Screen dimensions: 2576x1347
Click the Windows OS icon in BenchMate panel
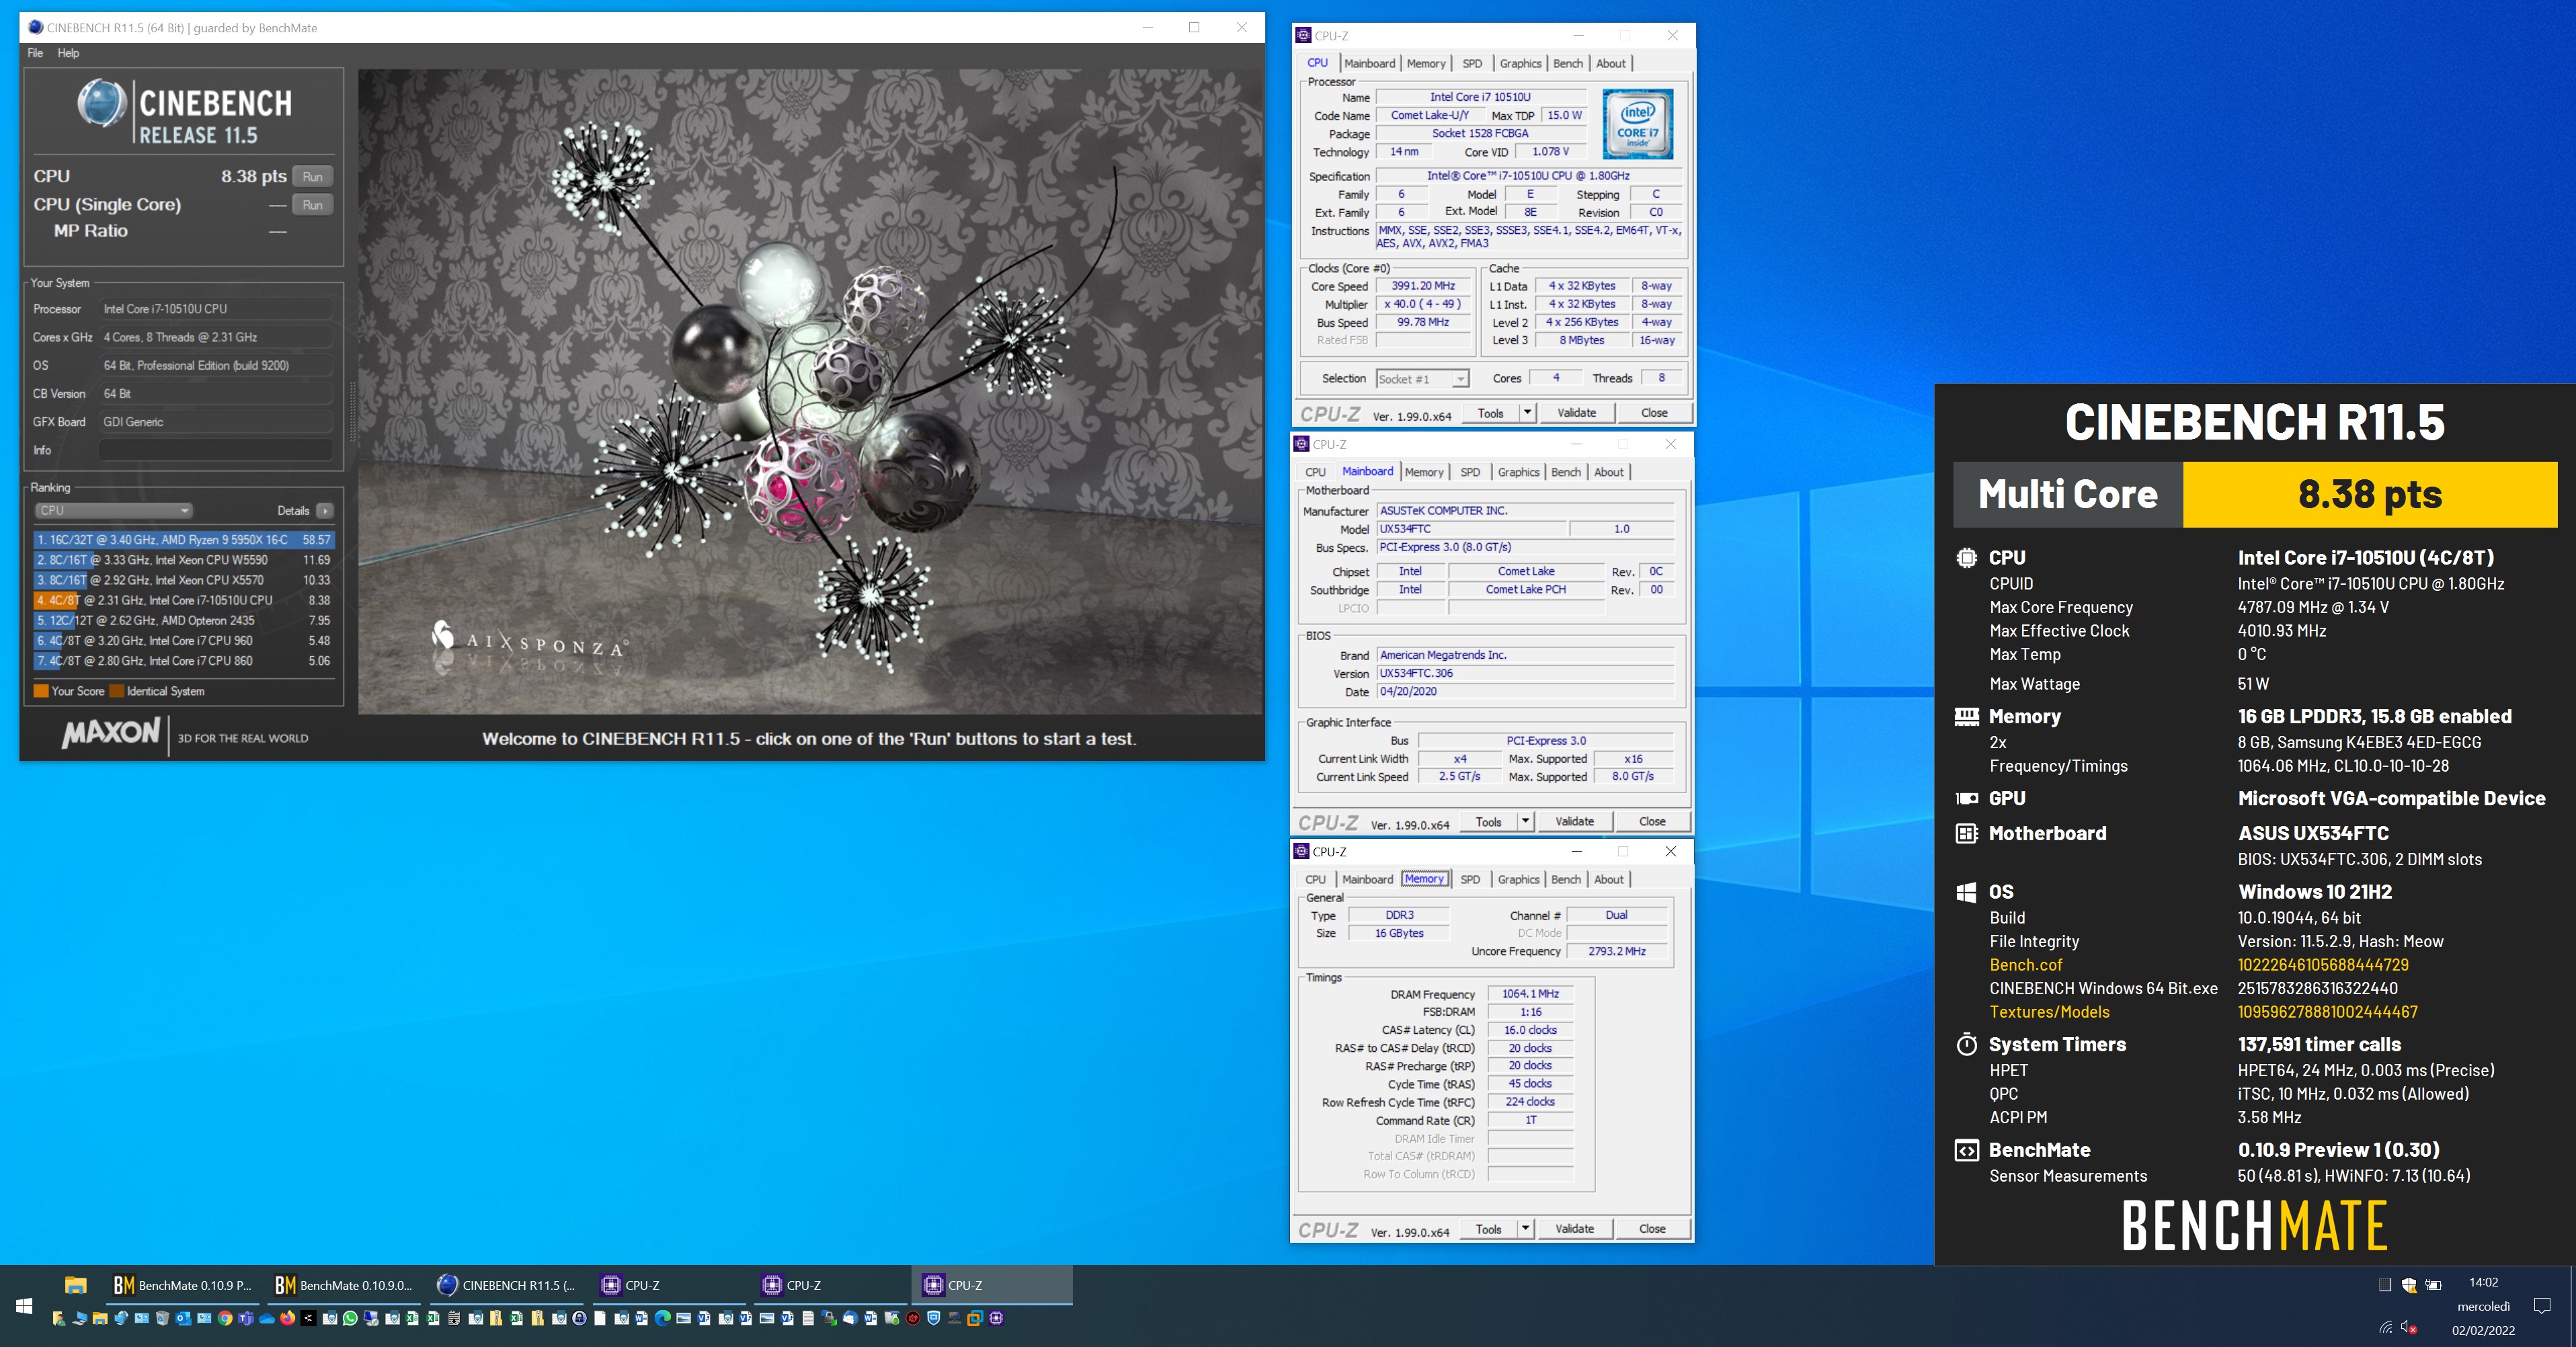(1966, 892)
